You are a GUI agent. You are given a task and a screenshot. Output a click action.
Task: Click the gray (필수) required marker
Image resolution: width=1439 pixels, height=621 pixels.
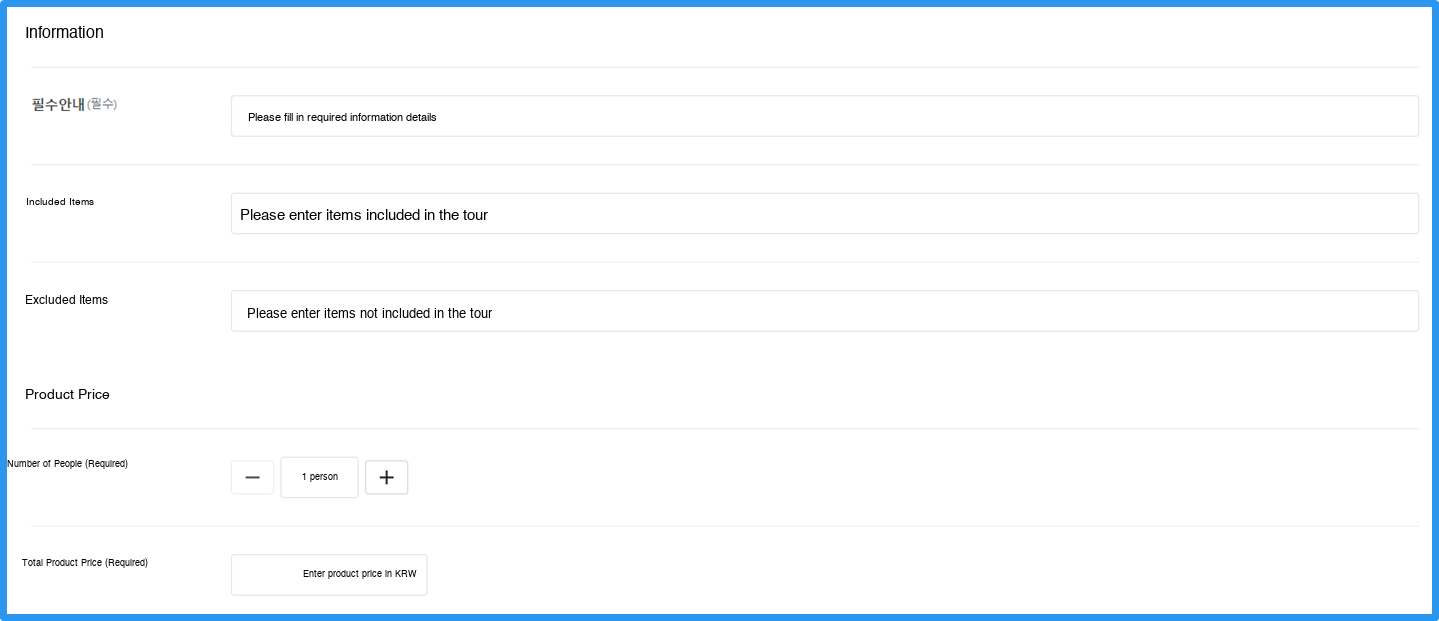pos(102,104)
